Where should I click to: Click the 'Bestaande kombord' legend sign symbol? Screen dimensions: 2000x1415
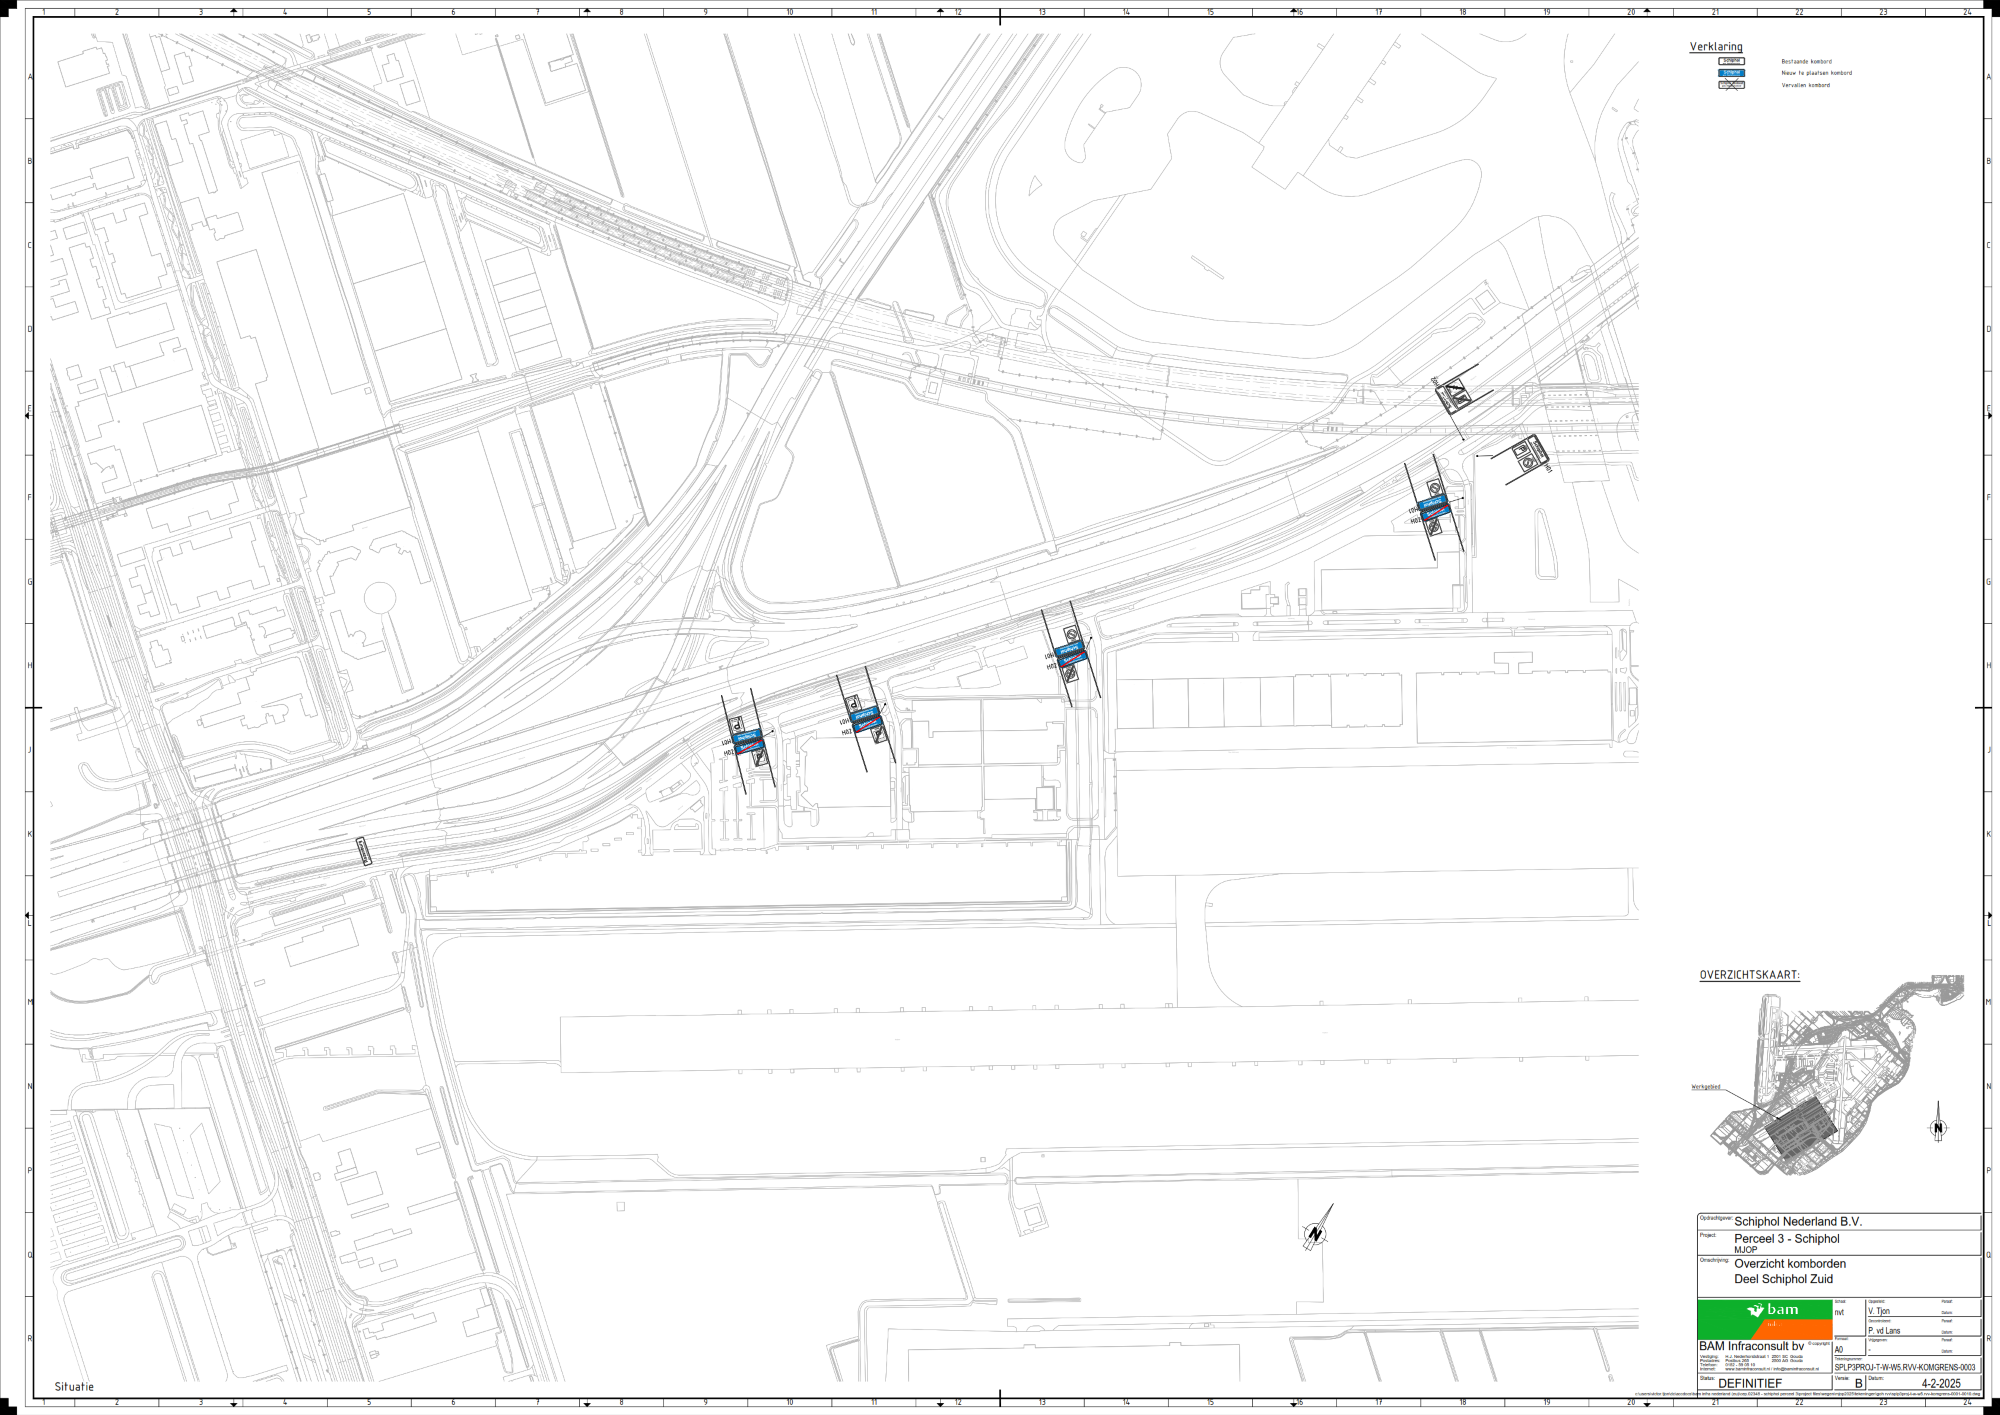click(1731, 61)
